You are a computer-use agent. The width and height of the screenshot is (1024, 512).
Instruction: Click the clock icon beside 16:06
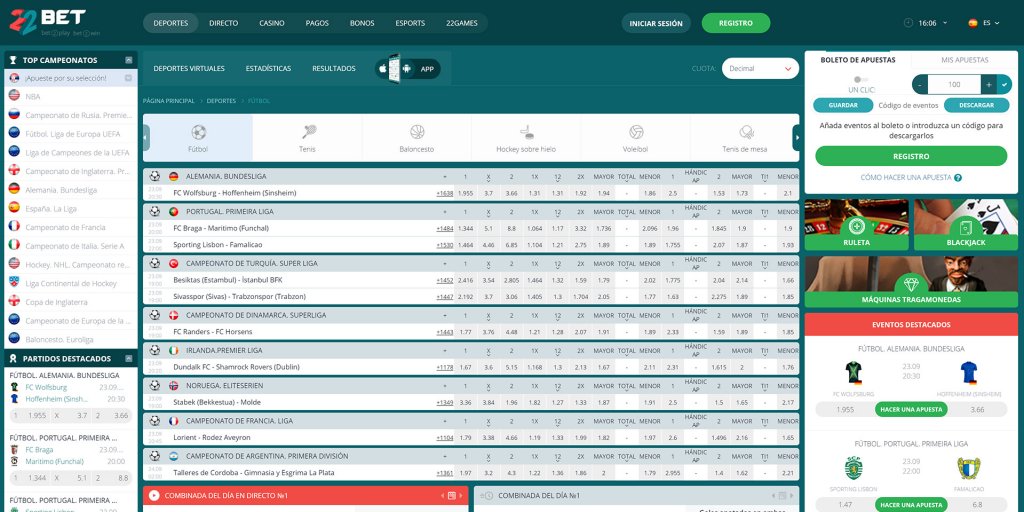[908, 23]
